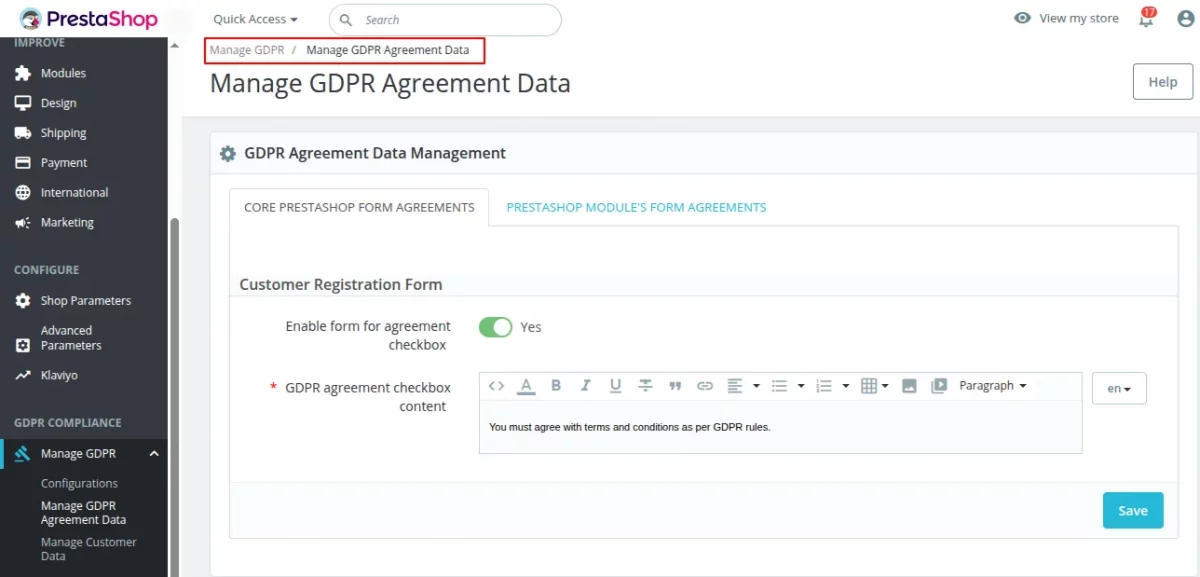Toggle the text color option in the editor
Image resolution: width=1200 pixels, height=577 pixels.
(526, 385)
